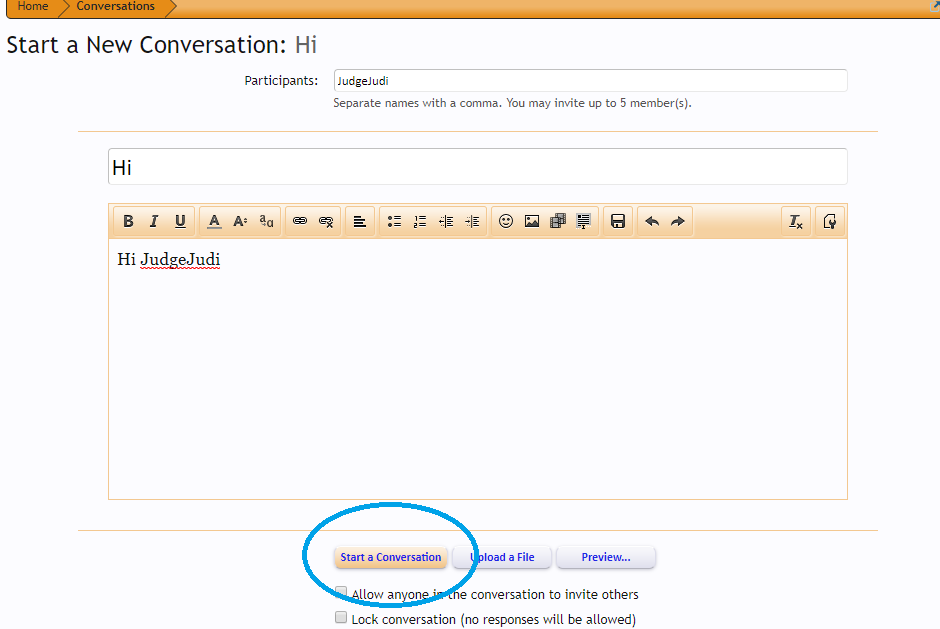Open the font size dropdown
940x629 pixels.
pos(240,221)
